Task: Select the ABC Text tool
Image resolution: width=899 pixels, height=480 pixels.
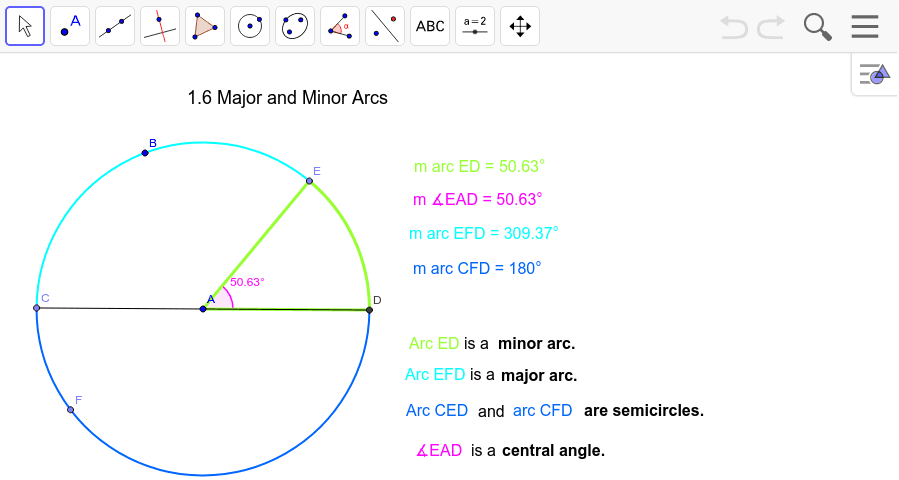Action: point(430,26)
